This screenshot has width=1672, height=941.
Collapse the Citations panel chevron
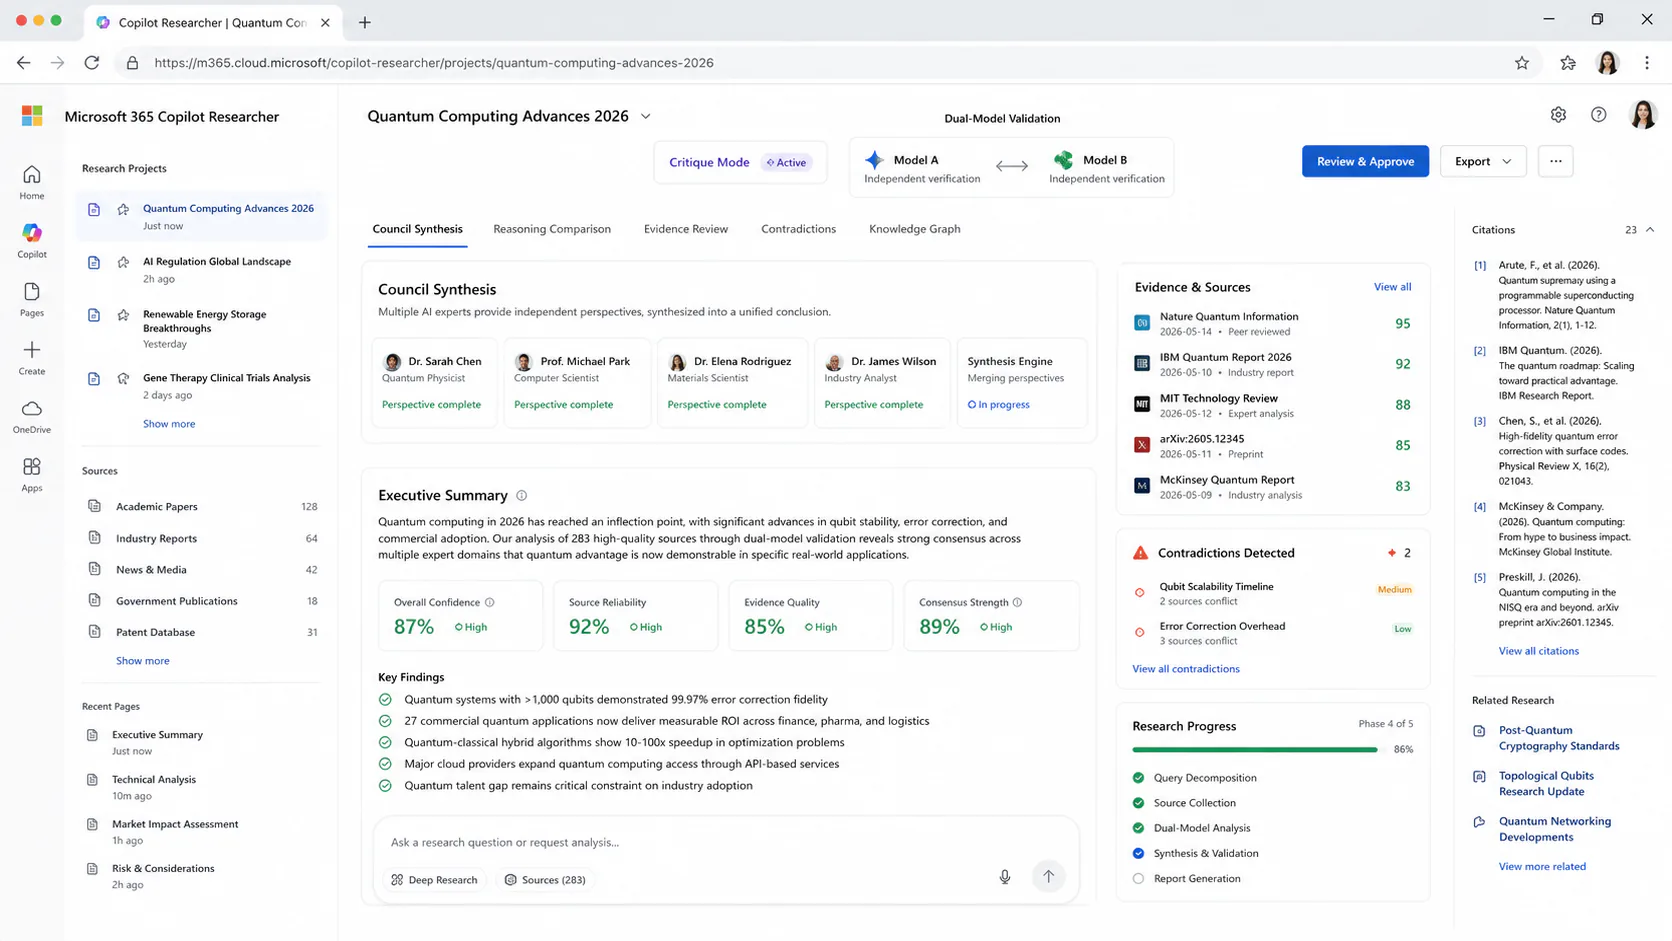tap(1650, 229)
